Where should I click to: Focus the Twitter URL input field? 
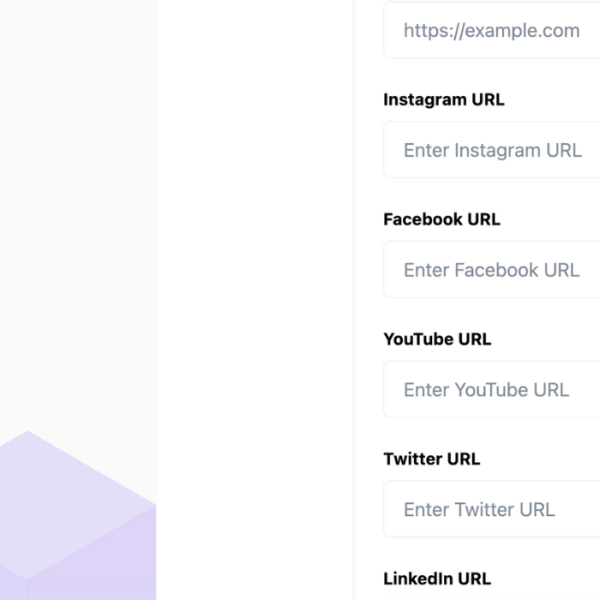coord(491,510)
